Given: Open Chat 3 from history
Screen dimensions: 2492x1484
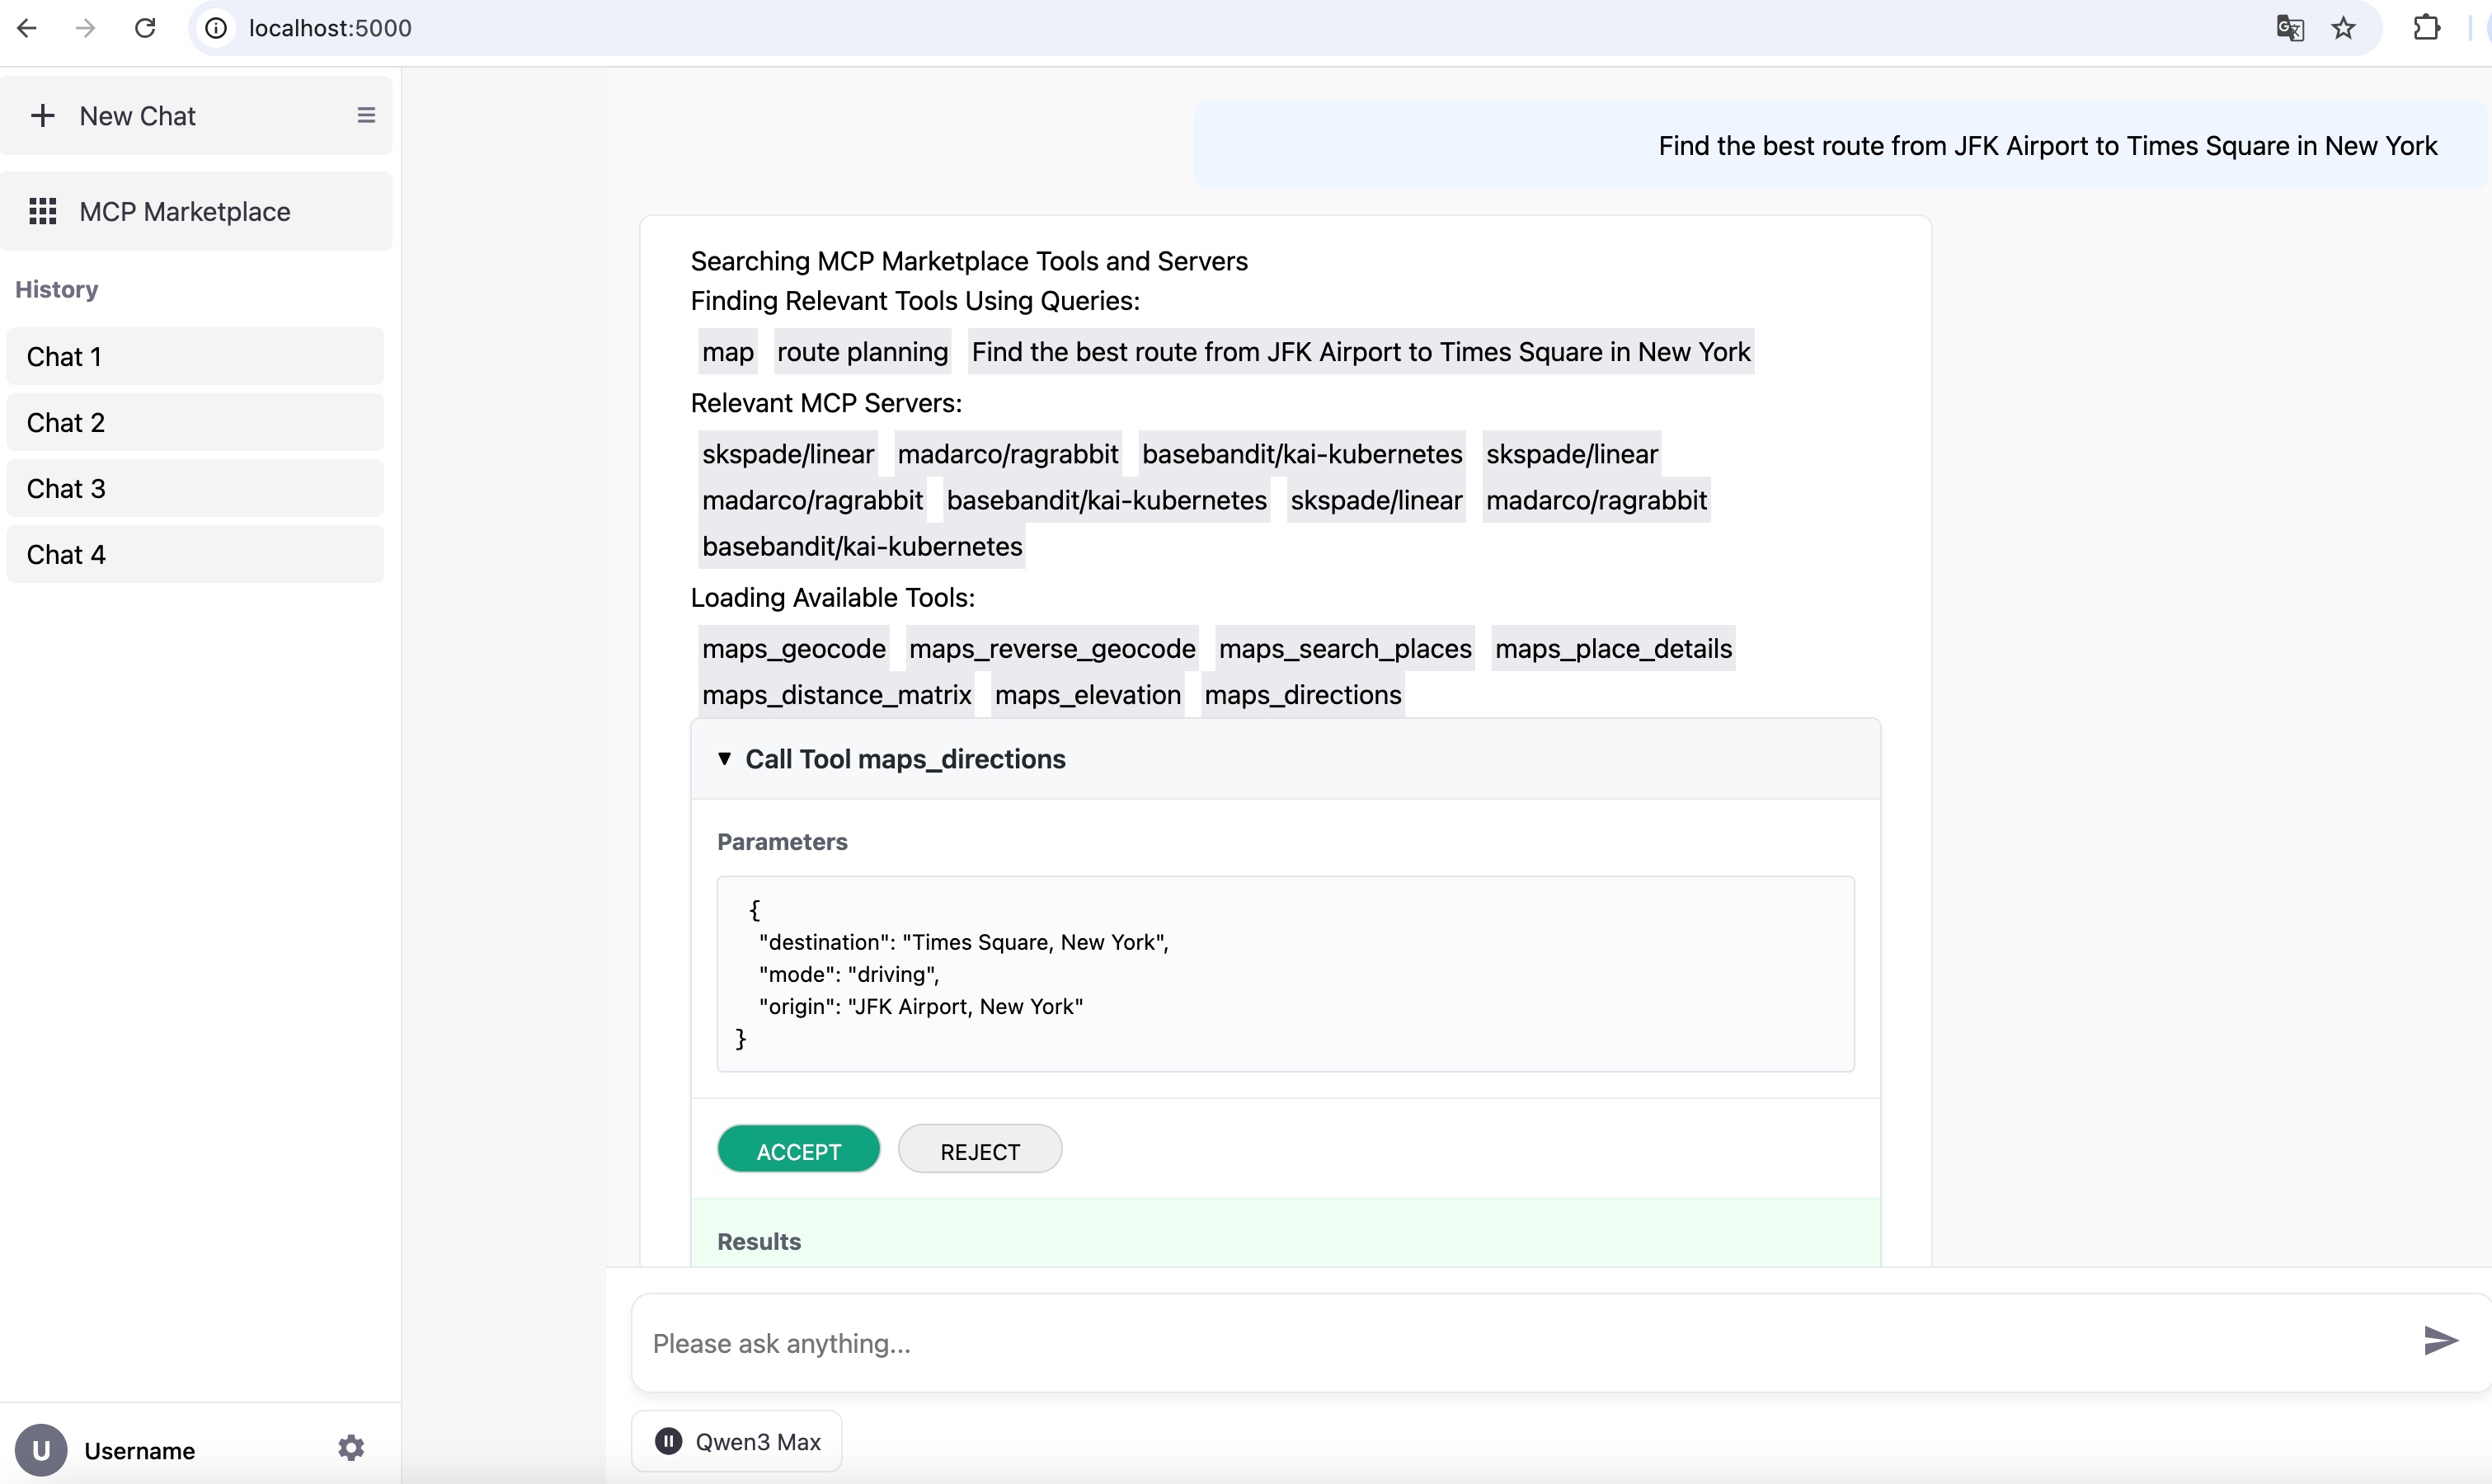Looking at the screenshot, I should [195, 489].
